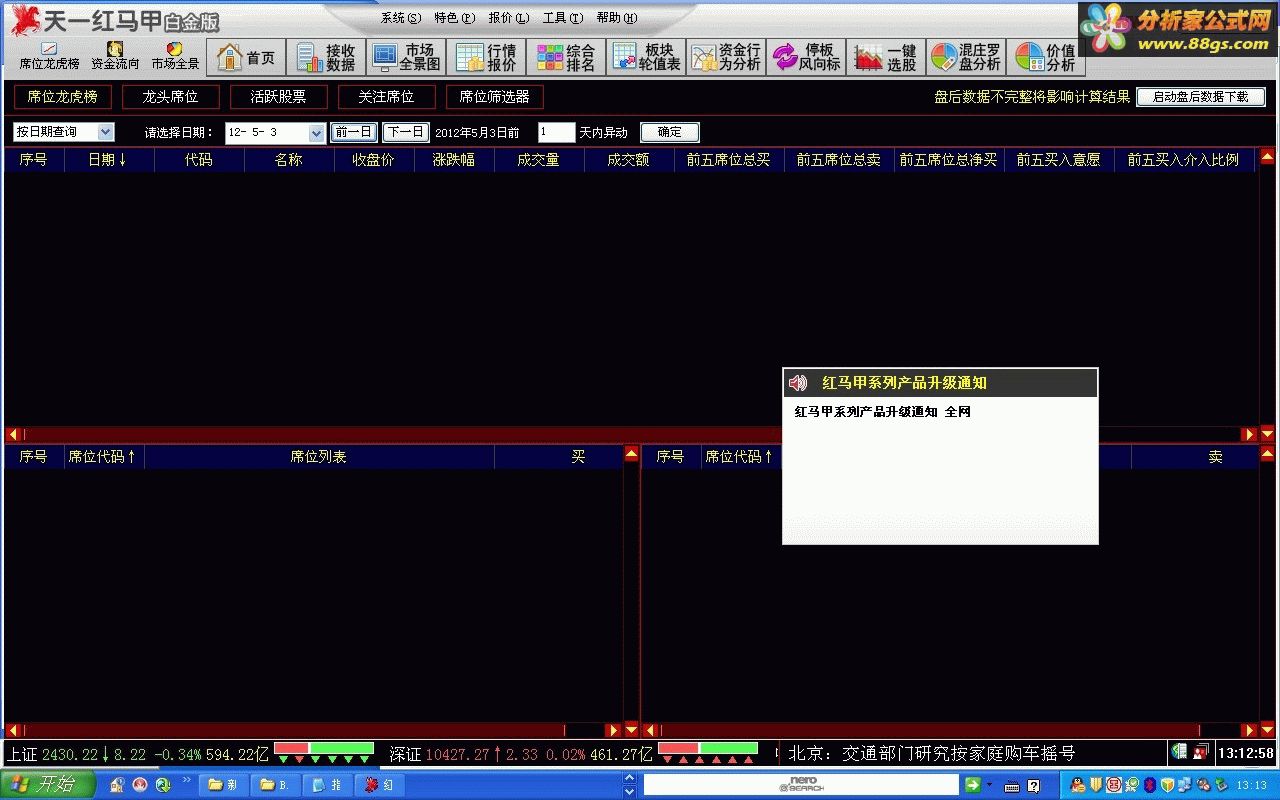The width and height of the screenshot is (1280, 800).
Task: Click the Windows 开始 Start button
Action: (x=47, y=785)
